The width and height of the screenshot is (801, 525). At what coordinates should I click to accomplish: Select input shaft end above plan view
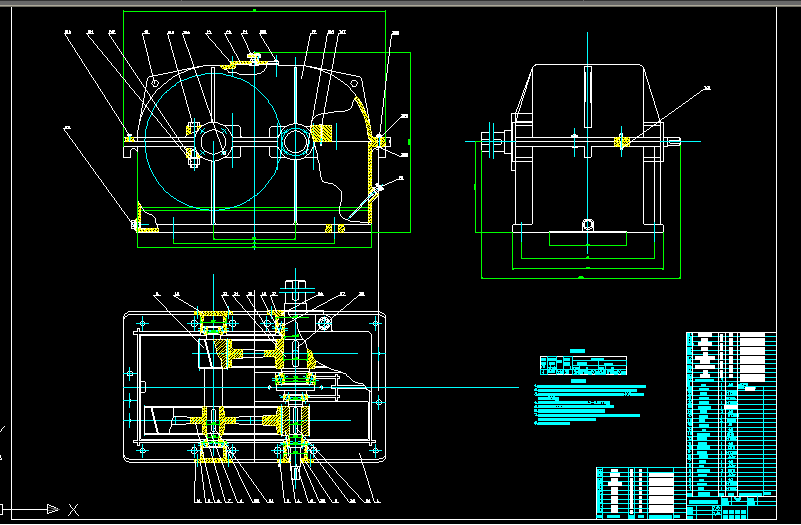pyautogui.click(x=294, y=288)
